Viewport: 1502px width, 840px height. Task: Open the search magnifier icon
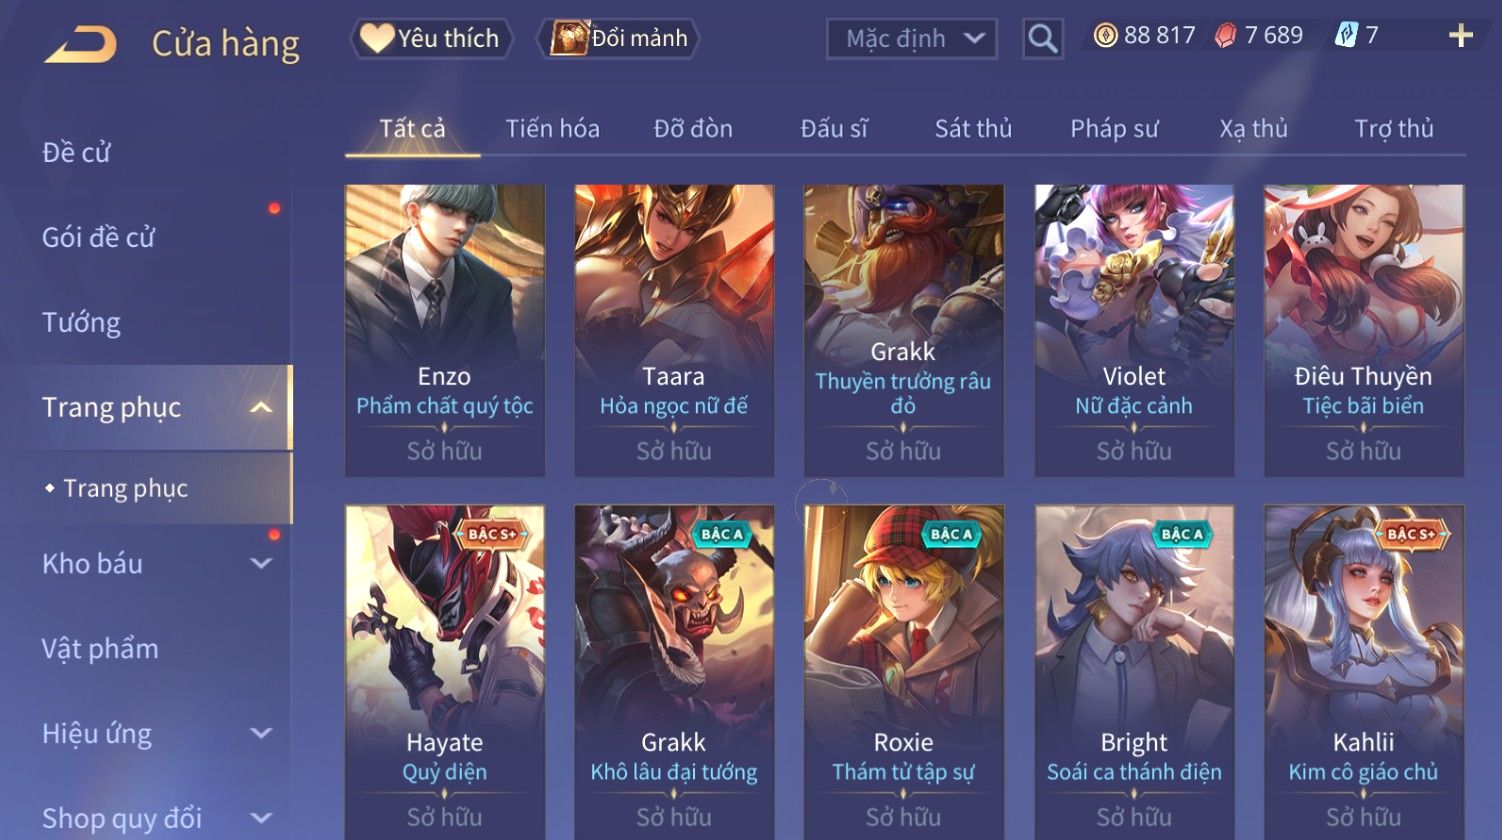click(1042, 39)
